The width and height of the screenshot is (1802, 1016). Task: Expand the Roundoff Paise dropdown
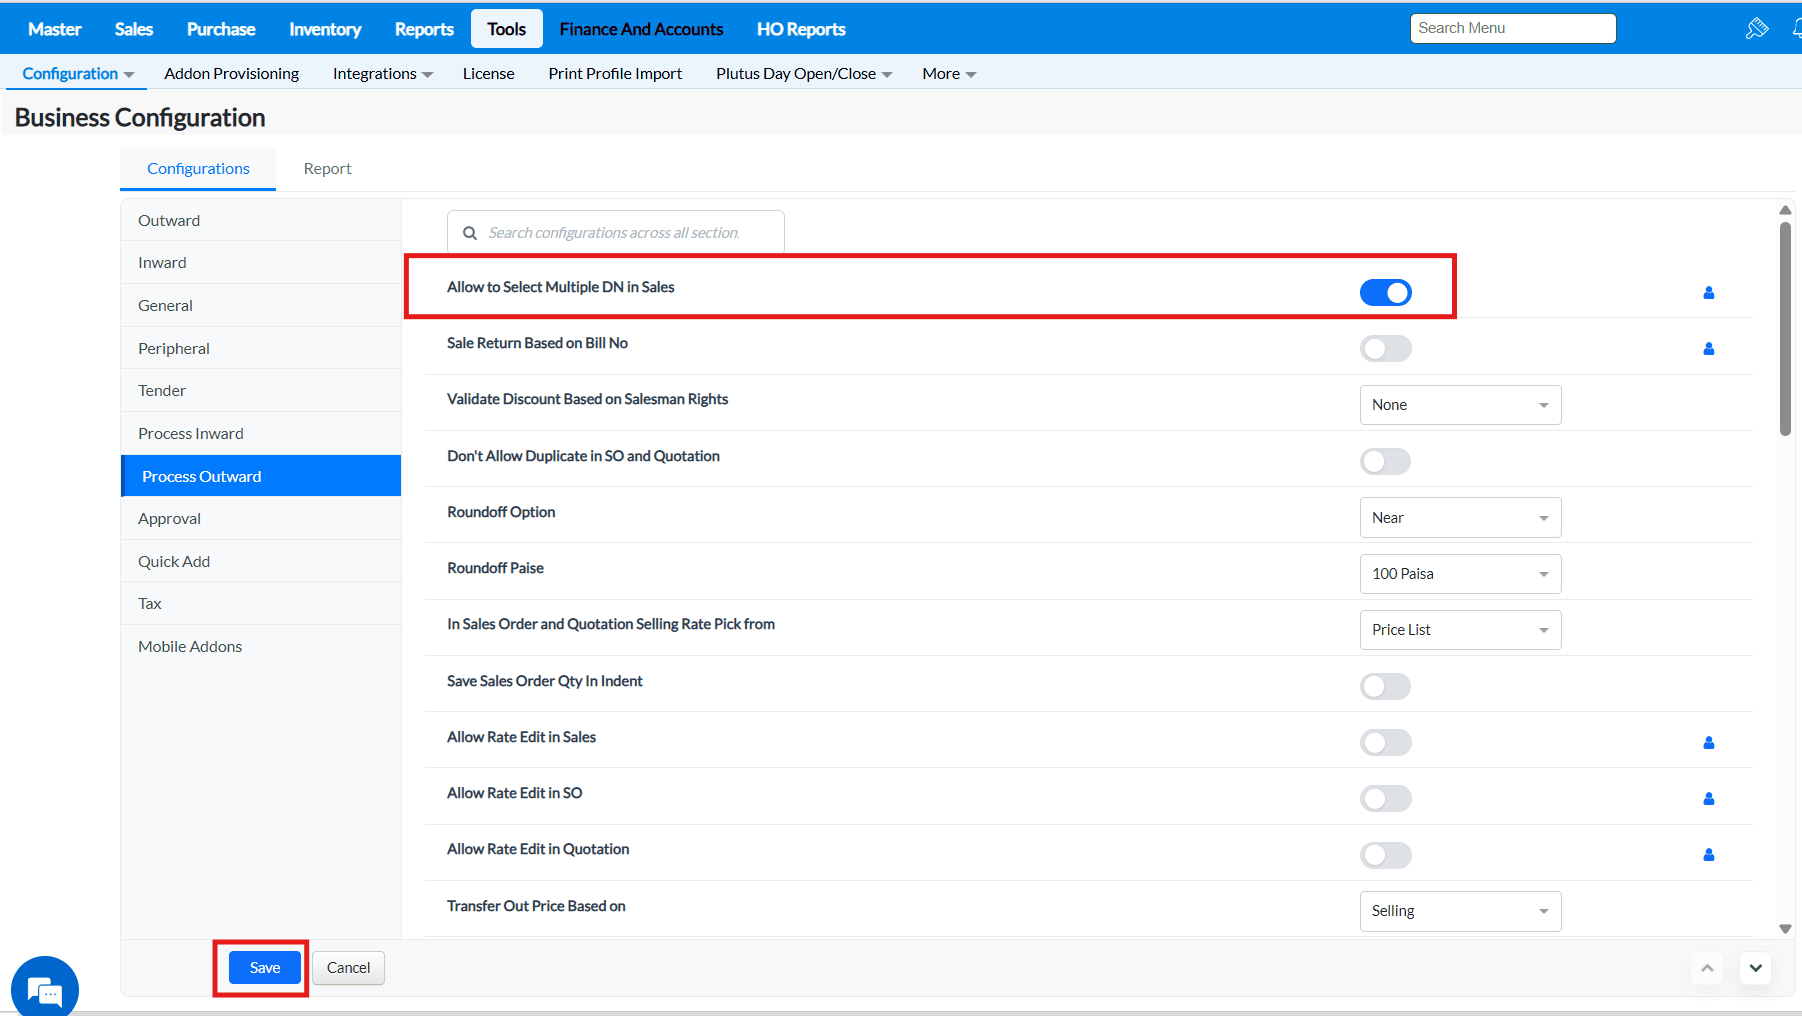pyautogui.click(x=1459, y=574)
